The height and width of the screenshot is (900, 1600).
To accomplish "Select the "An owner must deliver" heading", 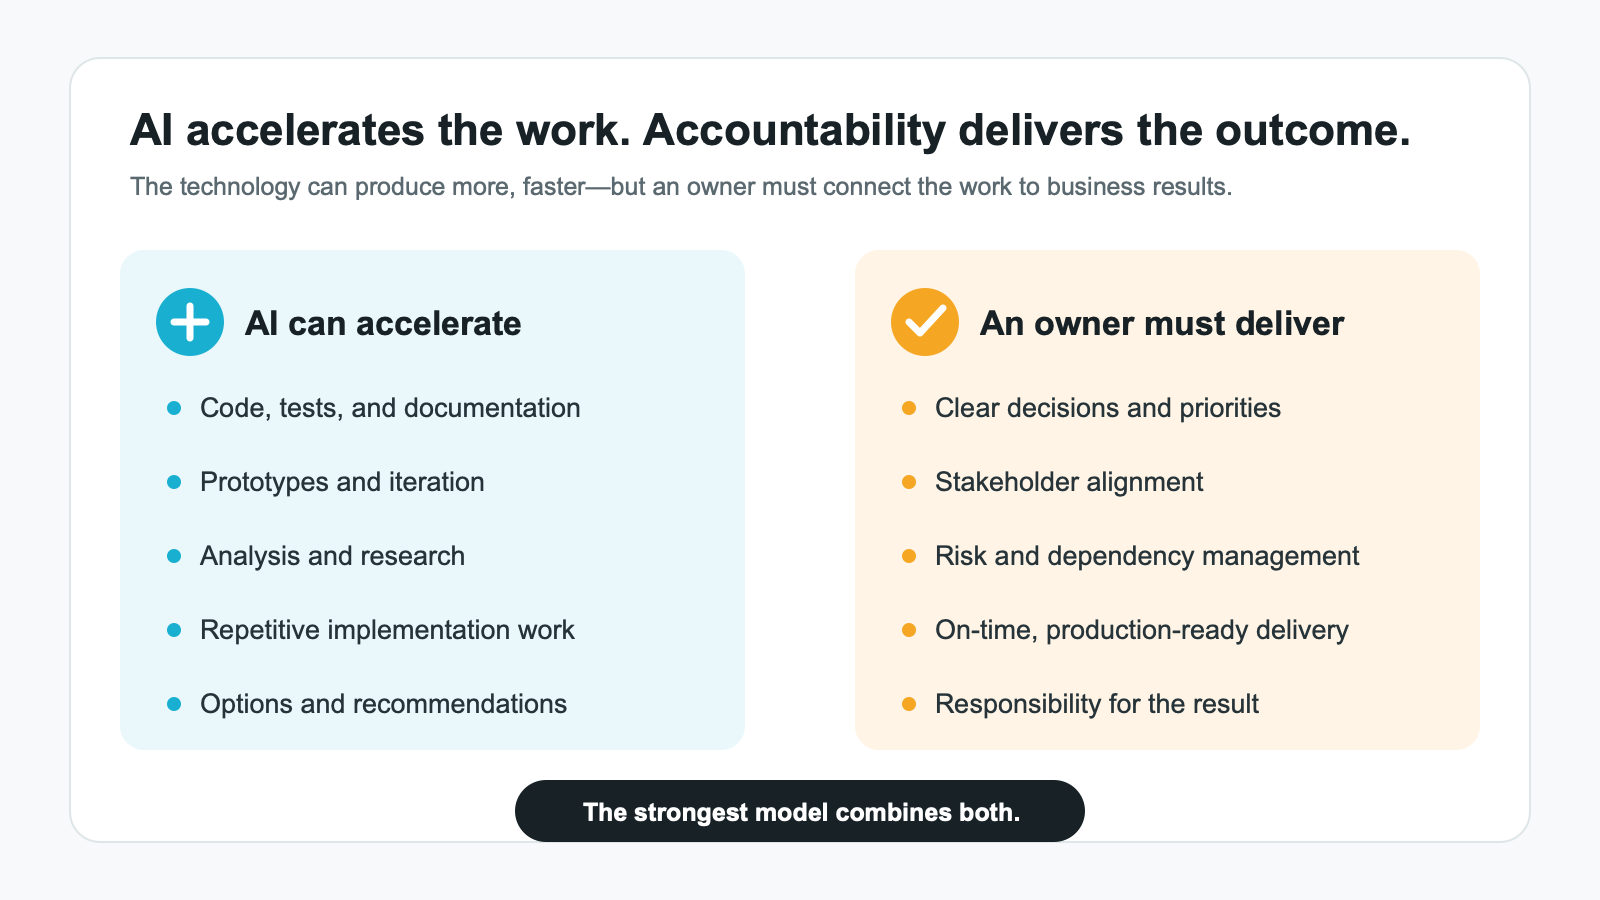I will click(1162, 323).
